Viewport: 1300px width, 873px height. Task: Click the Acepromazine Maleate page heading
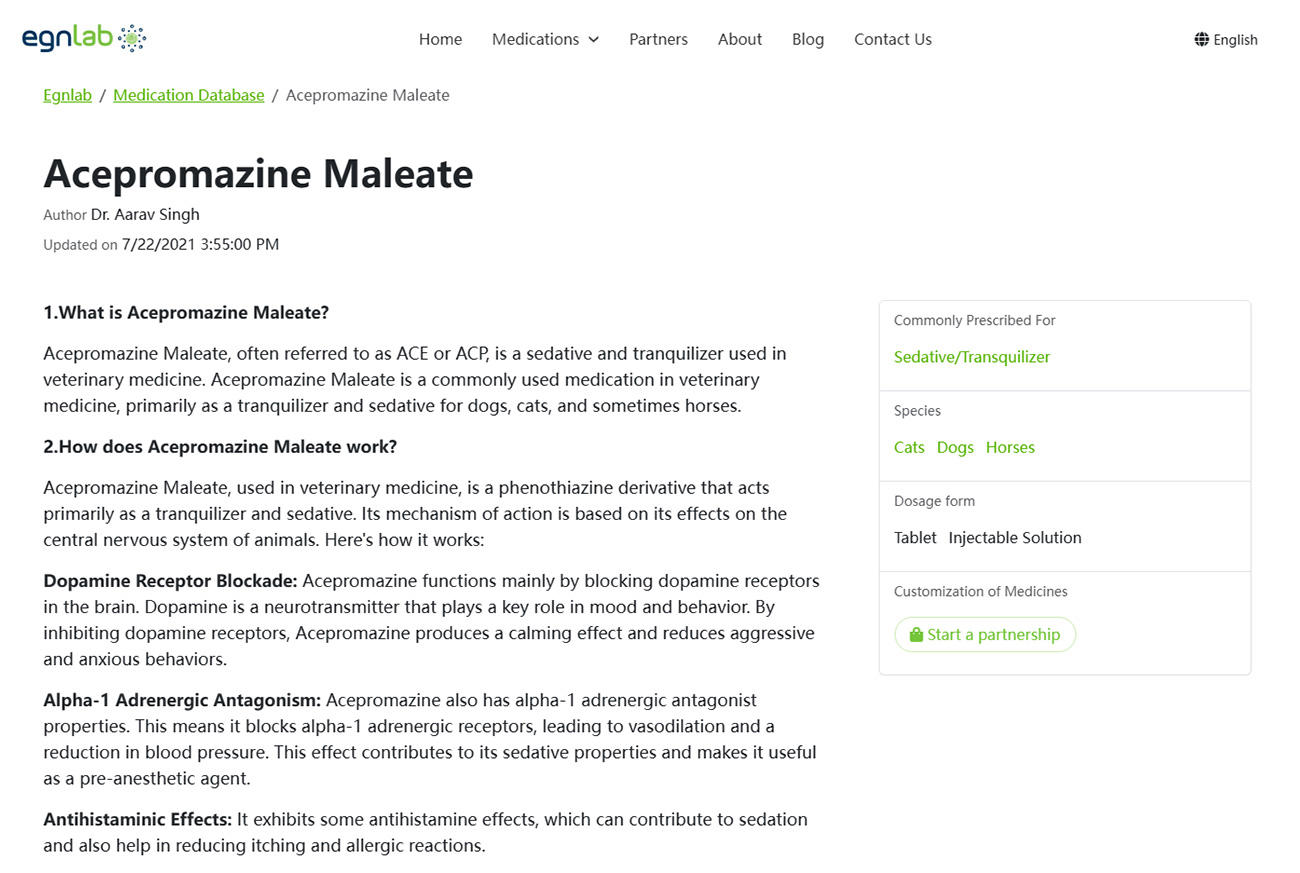click(258, 173)
